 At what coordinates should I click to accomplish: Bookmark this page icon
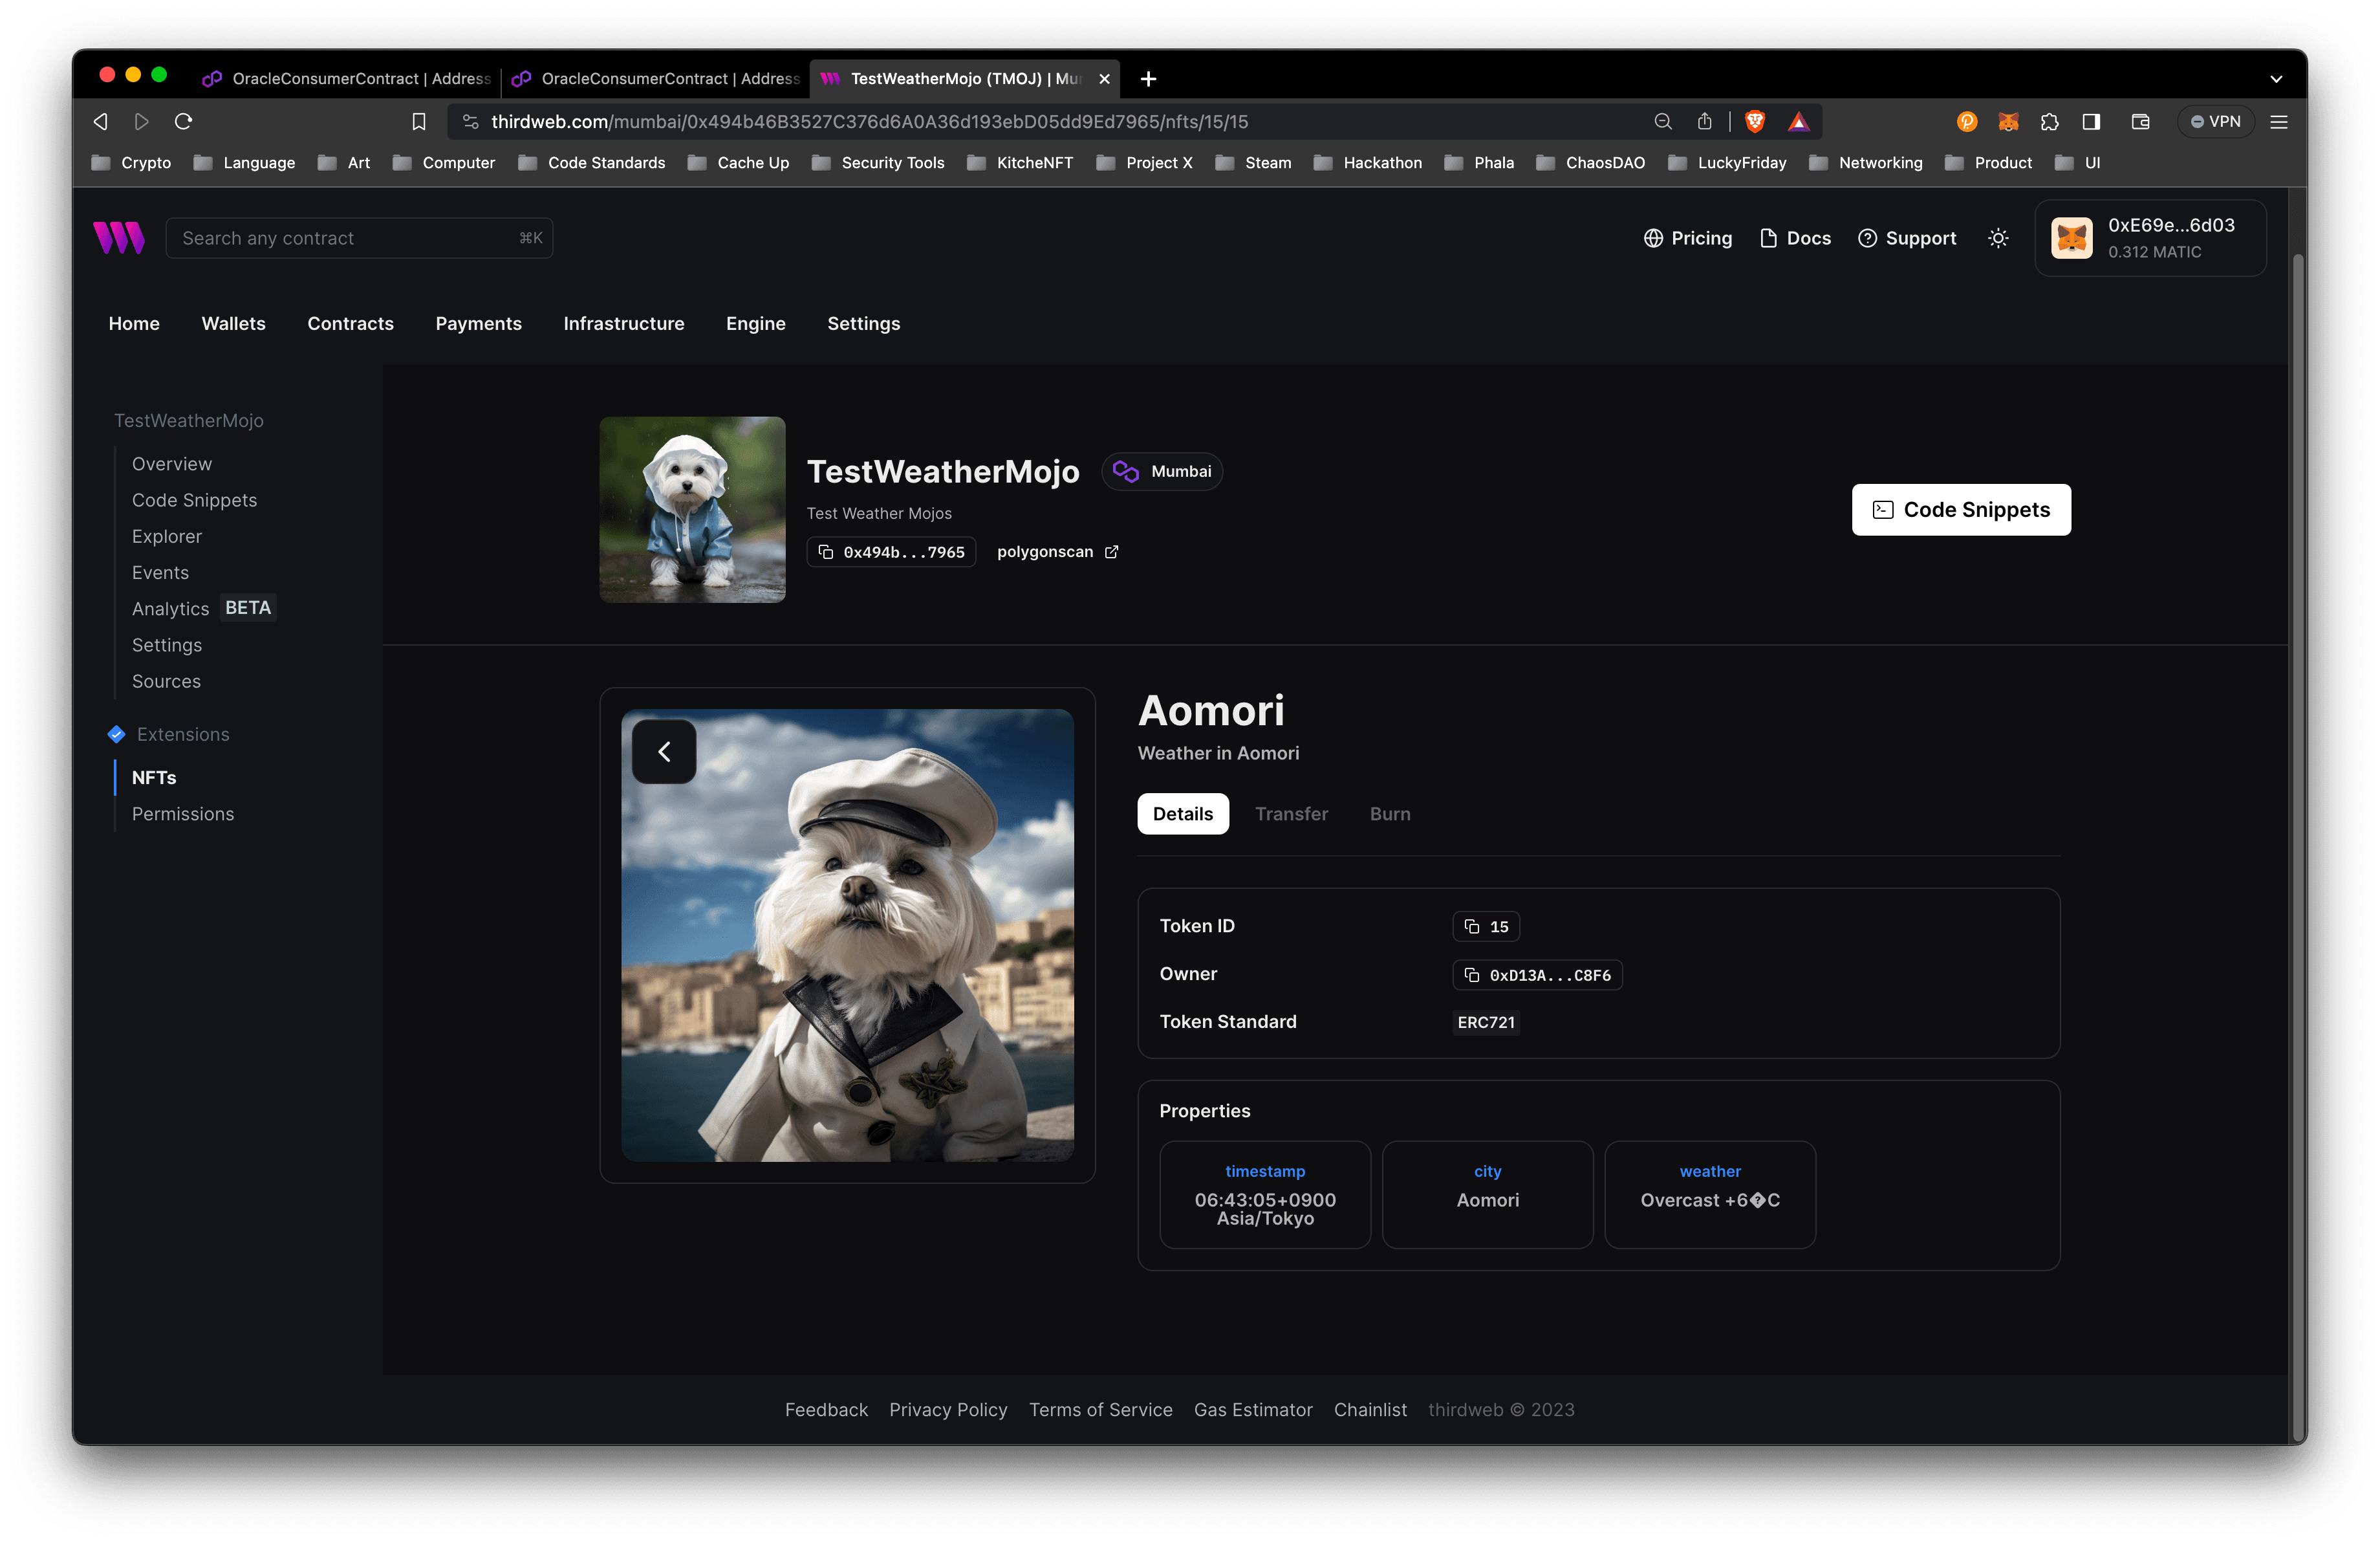pyautogui.click(x=419, y=121)
